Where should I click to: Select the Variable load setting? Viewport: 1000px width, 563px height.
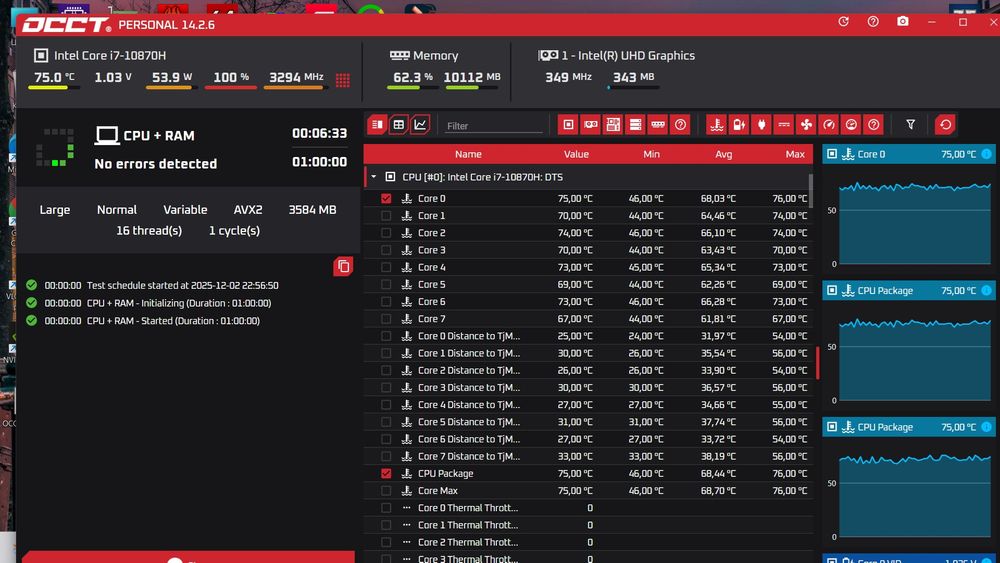click(x=185, y=210)
